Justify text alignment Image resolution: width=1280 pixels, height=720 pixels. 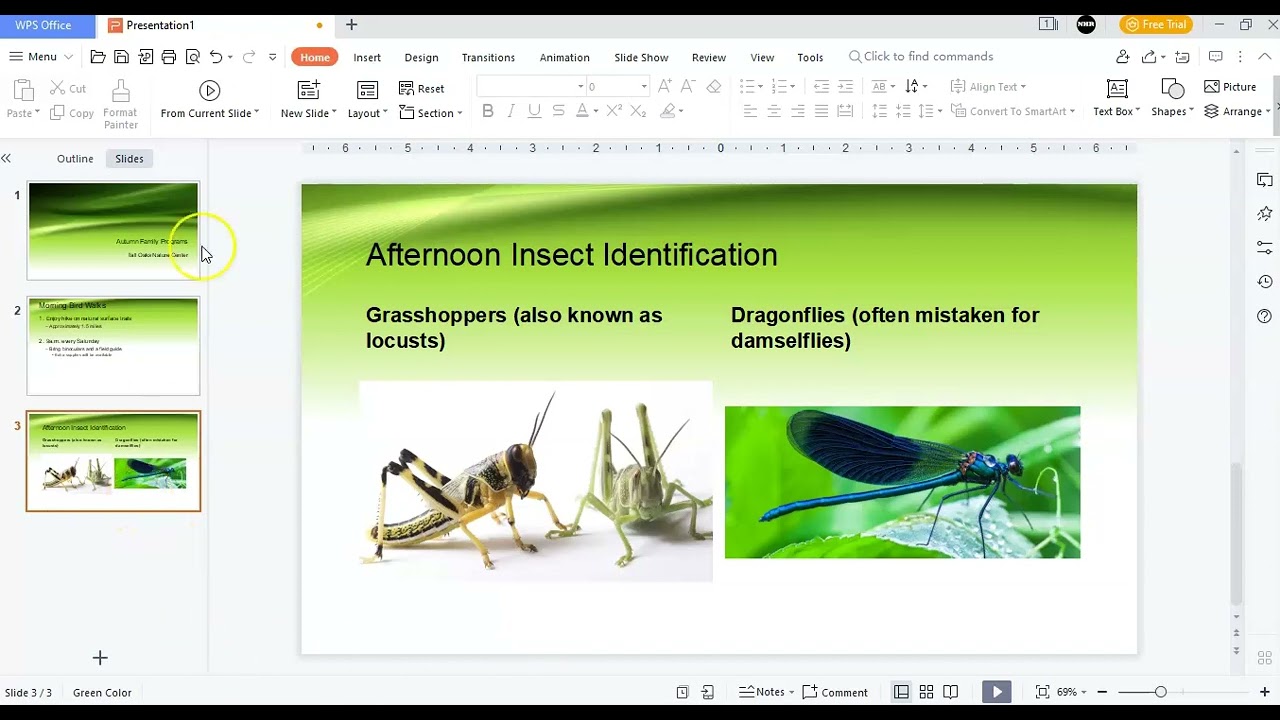pyautogui.click(x=821, y=111)
